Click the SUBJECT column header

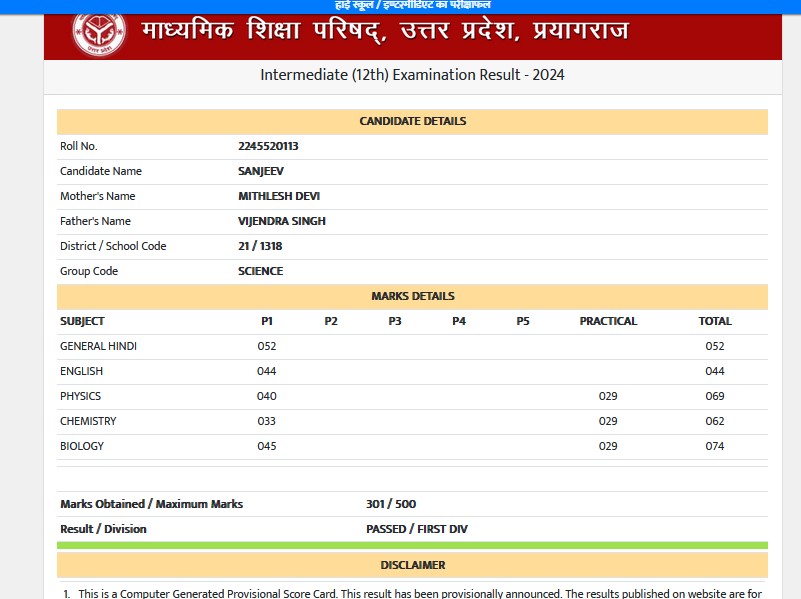pos(82,321)
